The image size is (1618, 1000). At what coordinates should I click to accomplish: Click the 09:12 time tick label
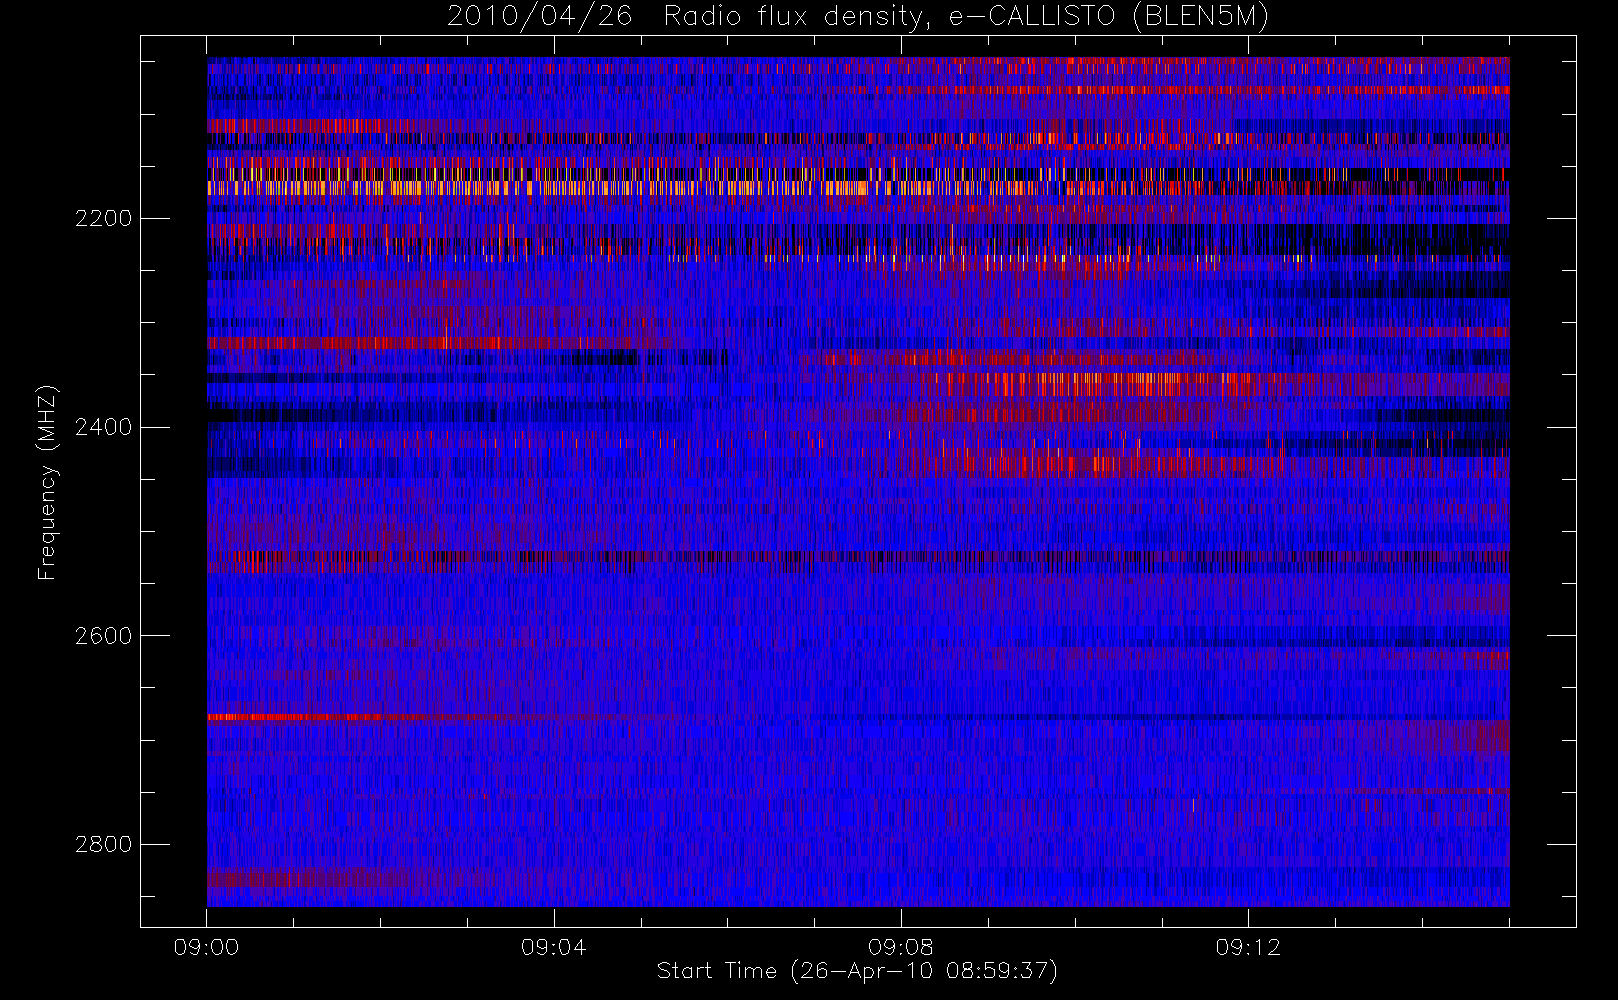[1247, 947]
